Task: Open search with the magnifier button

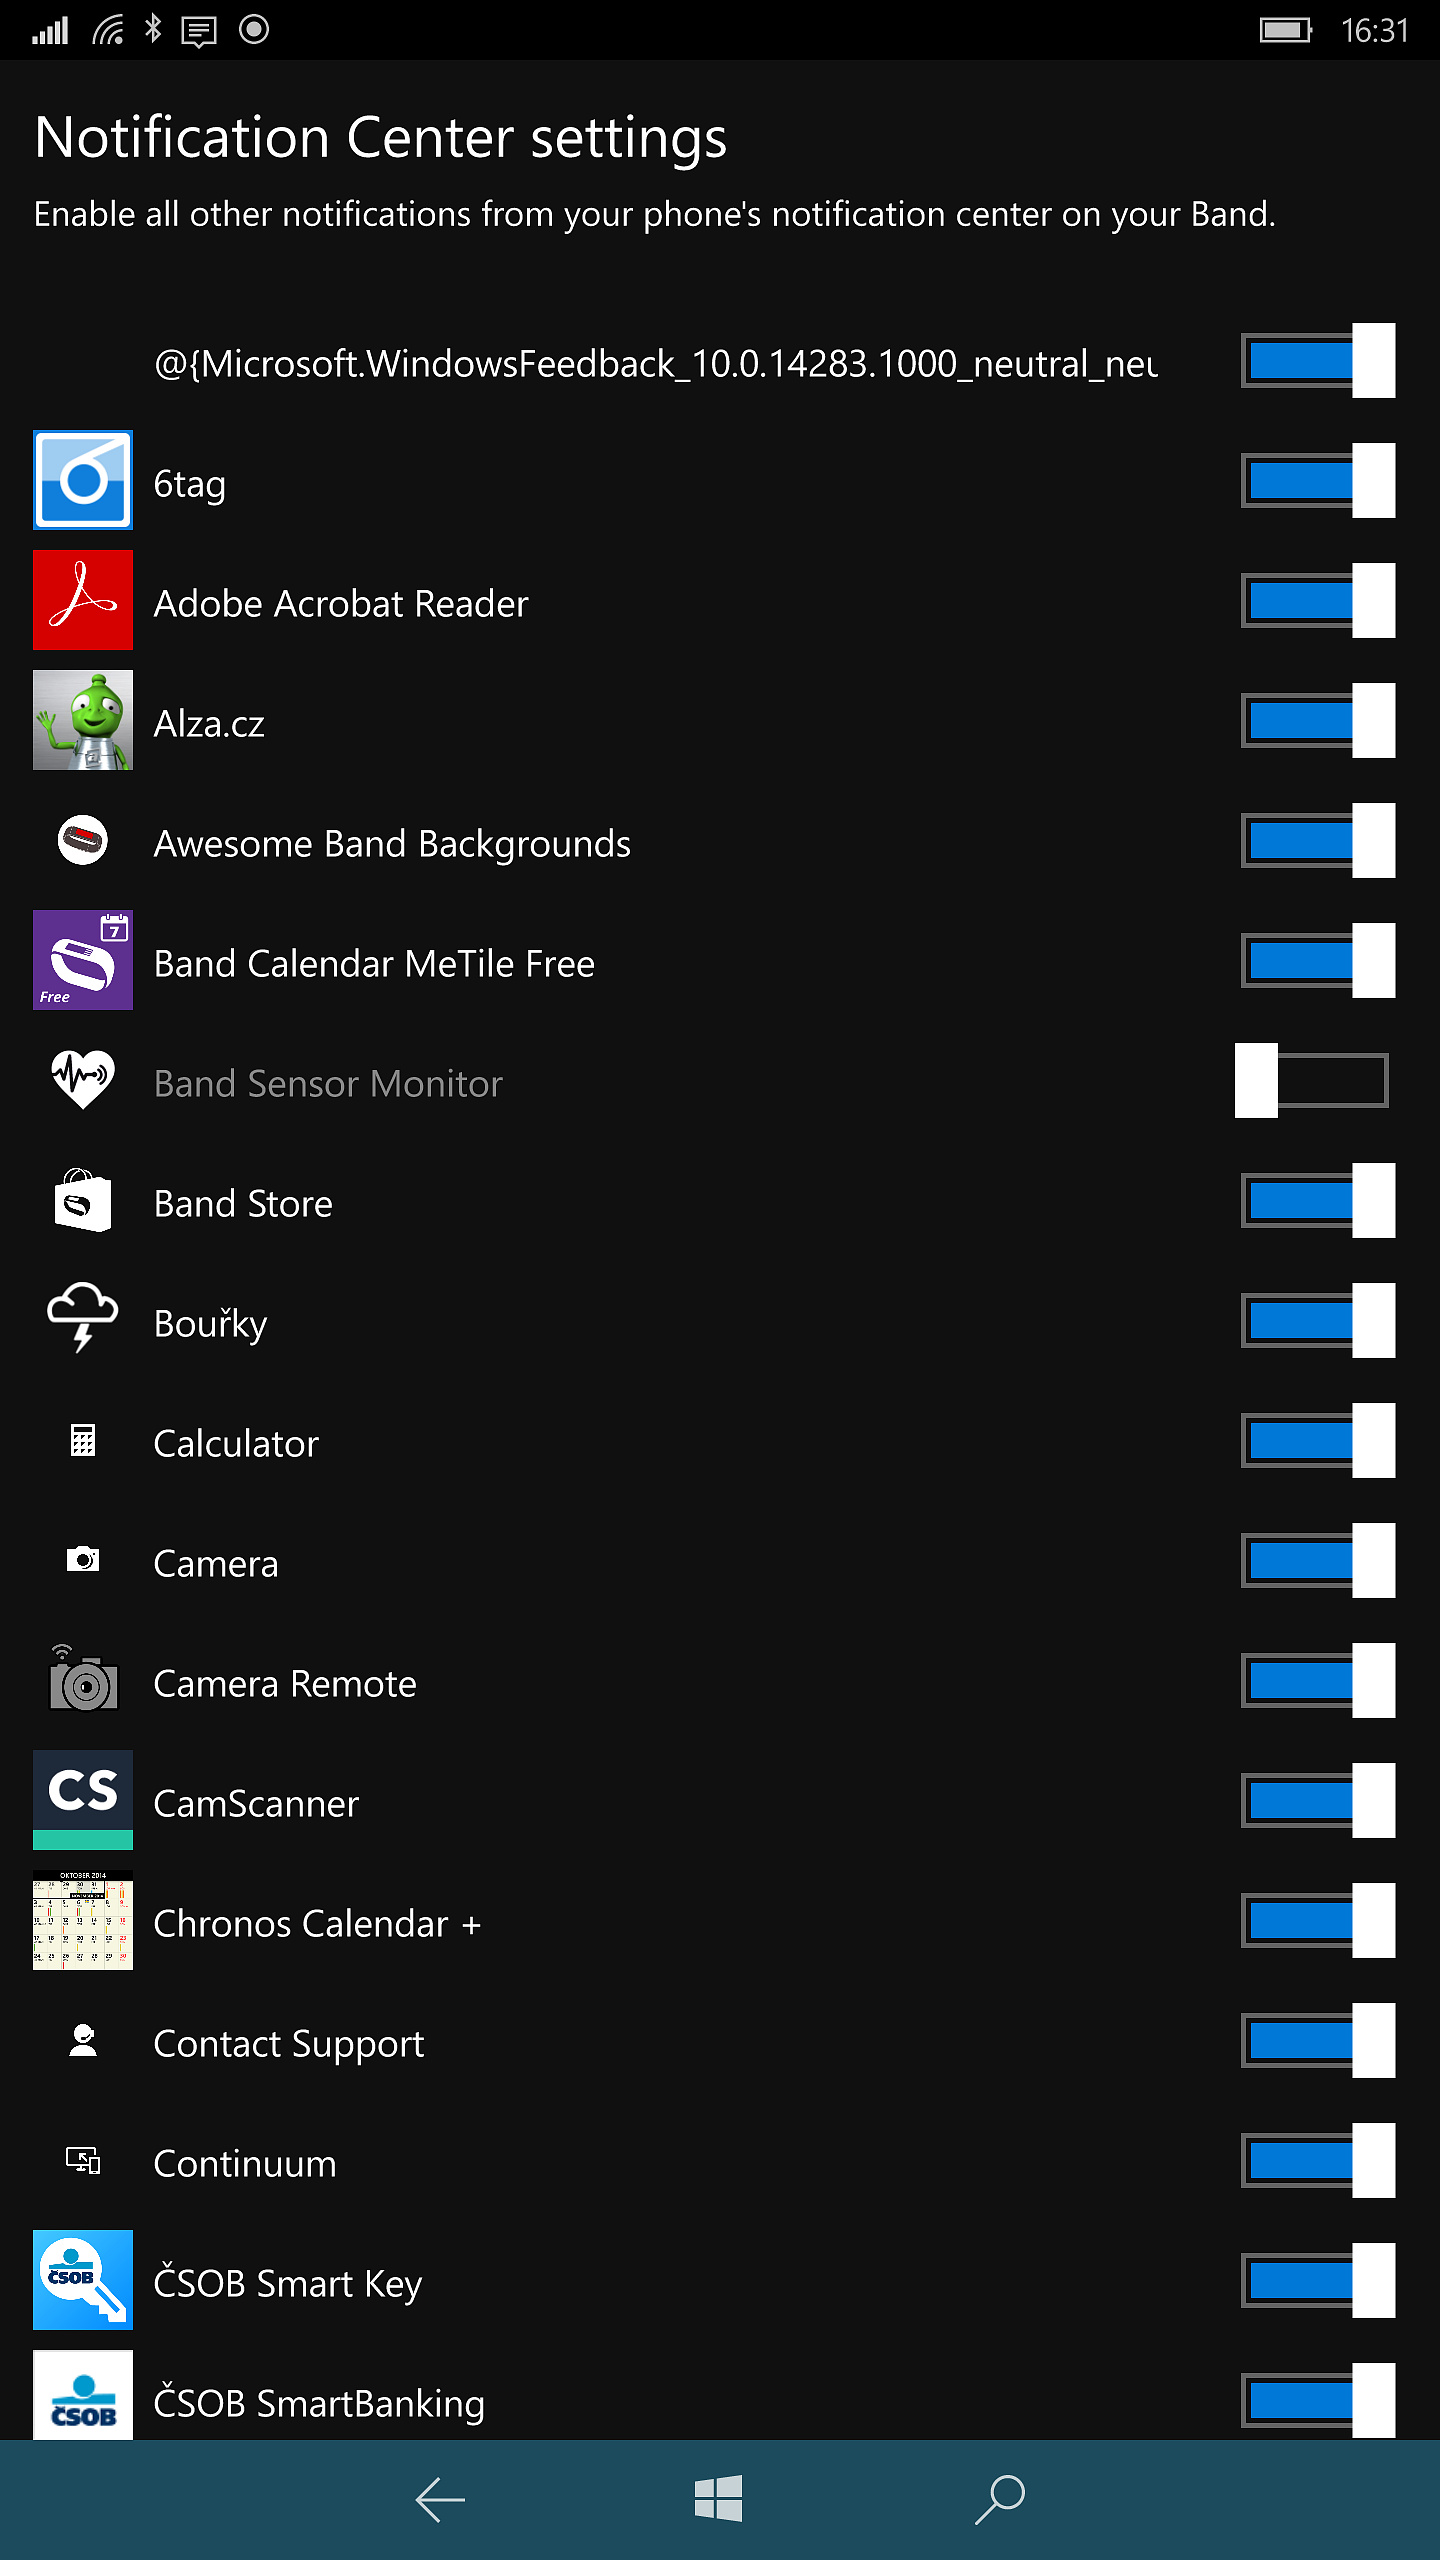Action: pyautogui.click(x=1000, y=2499)
